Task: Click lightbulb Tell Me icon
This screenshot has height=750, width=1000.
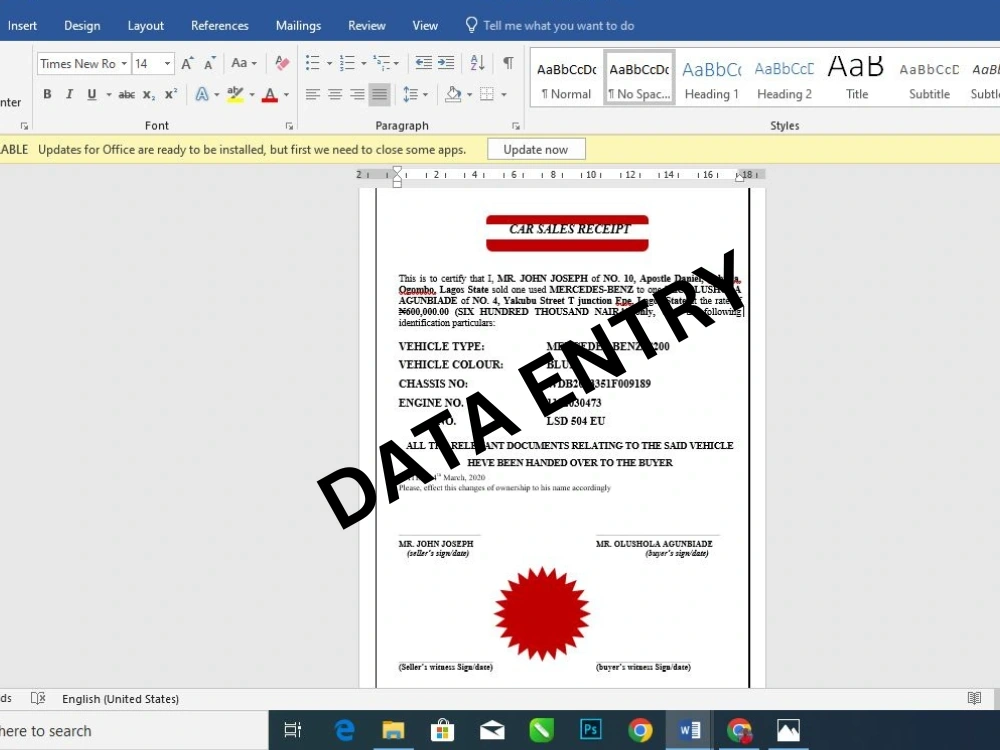Action: (471, 25)
